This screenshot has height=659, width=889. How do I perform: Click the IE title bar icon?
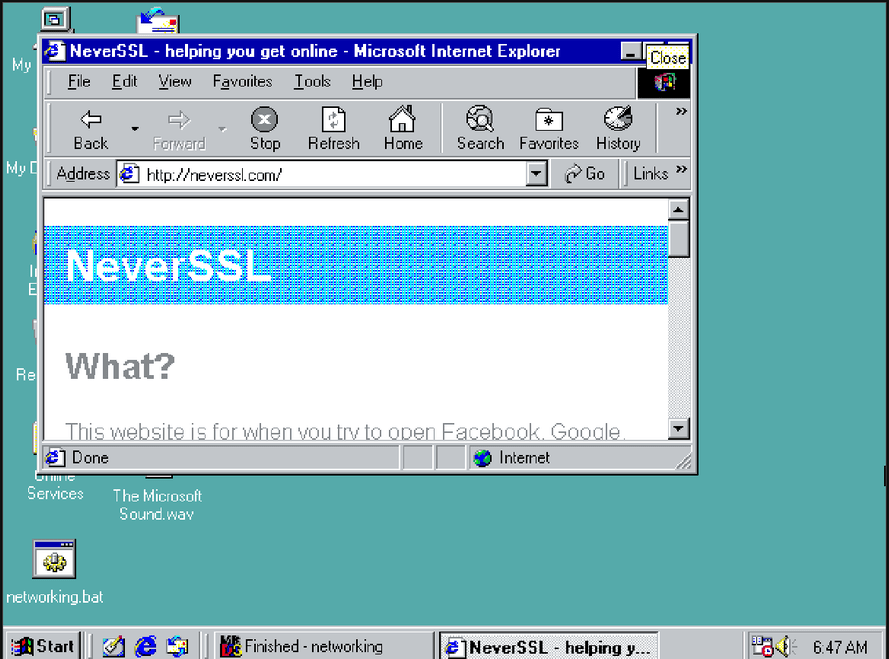click(x=54, y=51)
